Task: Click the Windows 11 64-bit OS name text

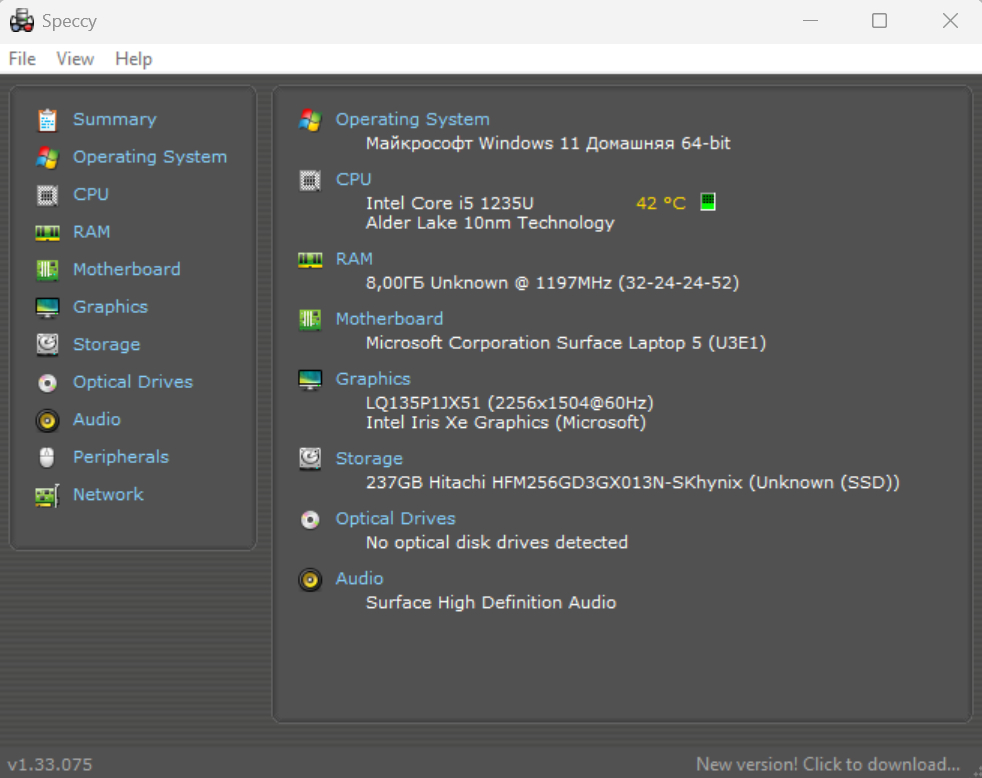Action: tap(548, 143)
